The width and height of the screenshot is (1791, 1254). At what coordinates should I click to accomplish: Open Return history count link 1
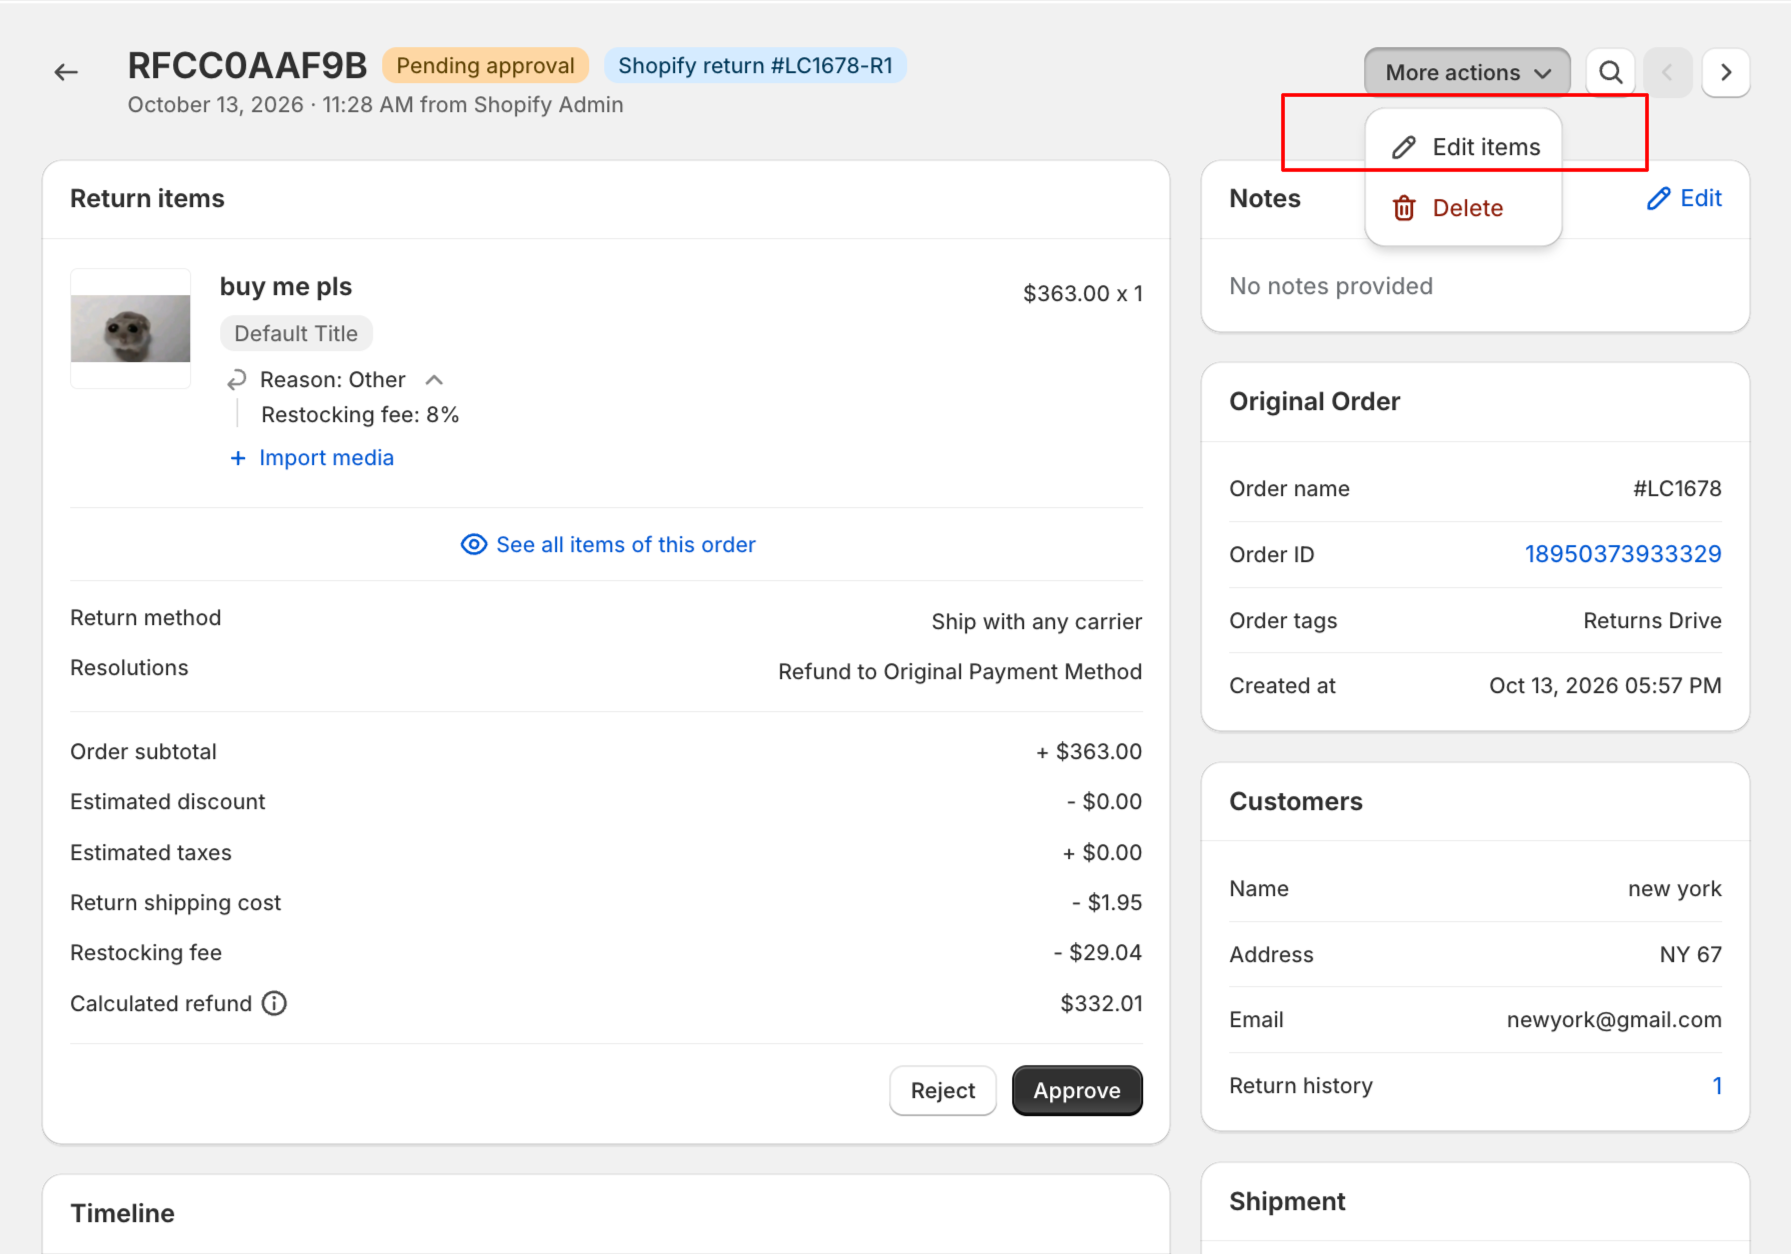[x=1717, y=1086]
